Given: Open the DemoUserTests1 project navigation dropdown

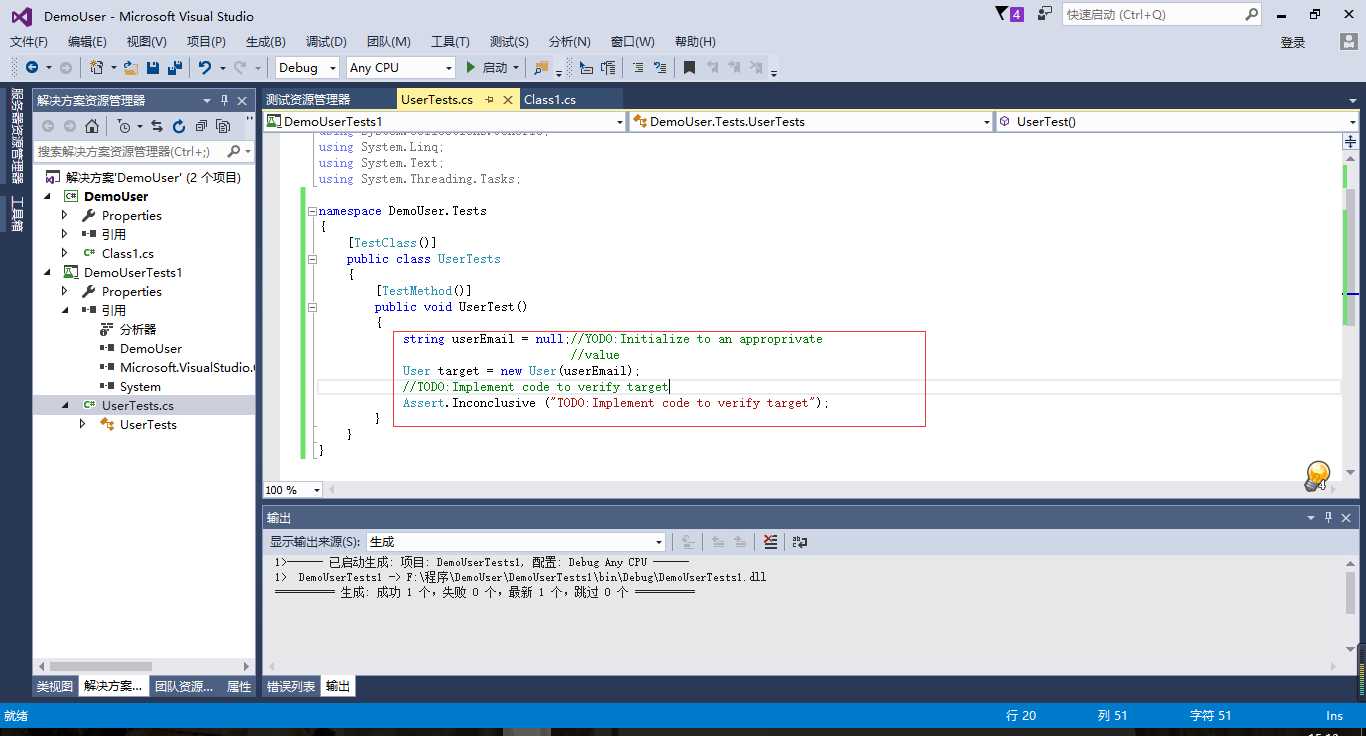Looking at the screenshot, I should point(445,122).
